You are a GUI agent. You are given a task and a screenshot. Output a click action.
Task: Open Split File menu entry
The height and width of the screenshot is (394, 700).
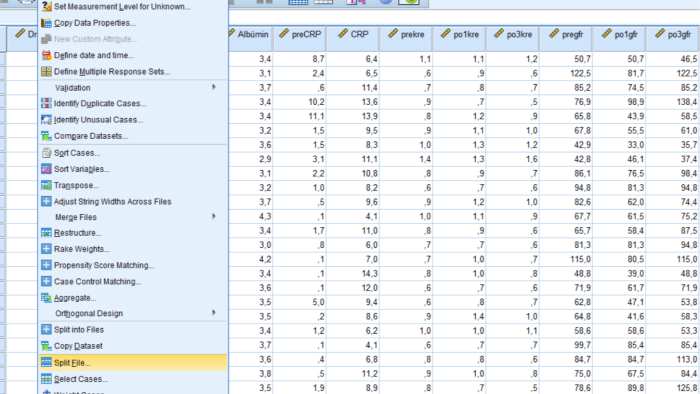133,363
